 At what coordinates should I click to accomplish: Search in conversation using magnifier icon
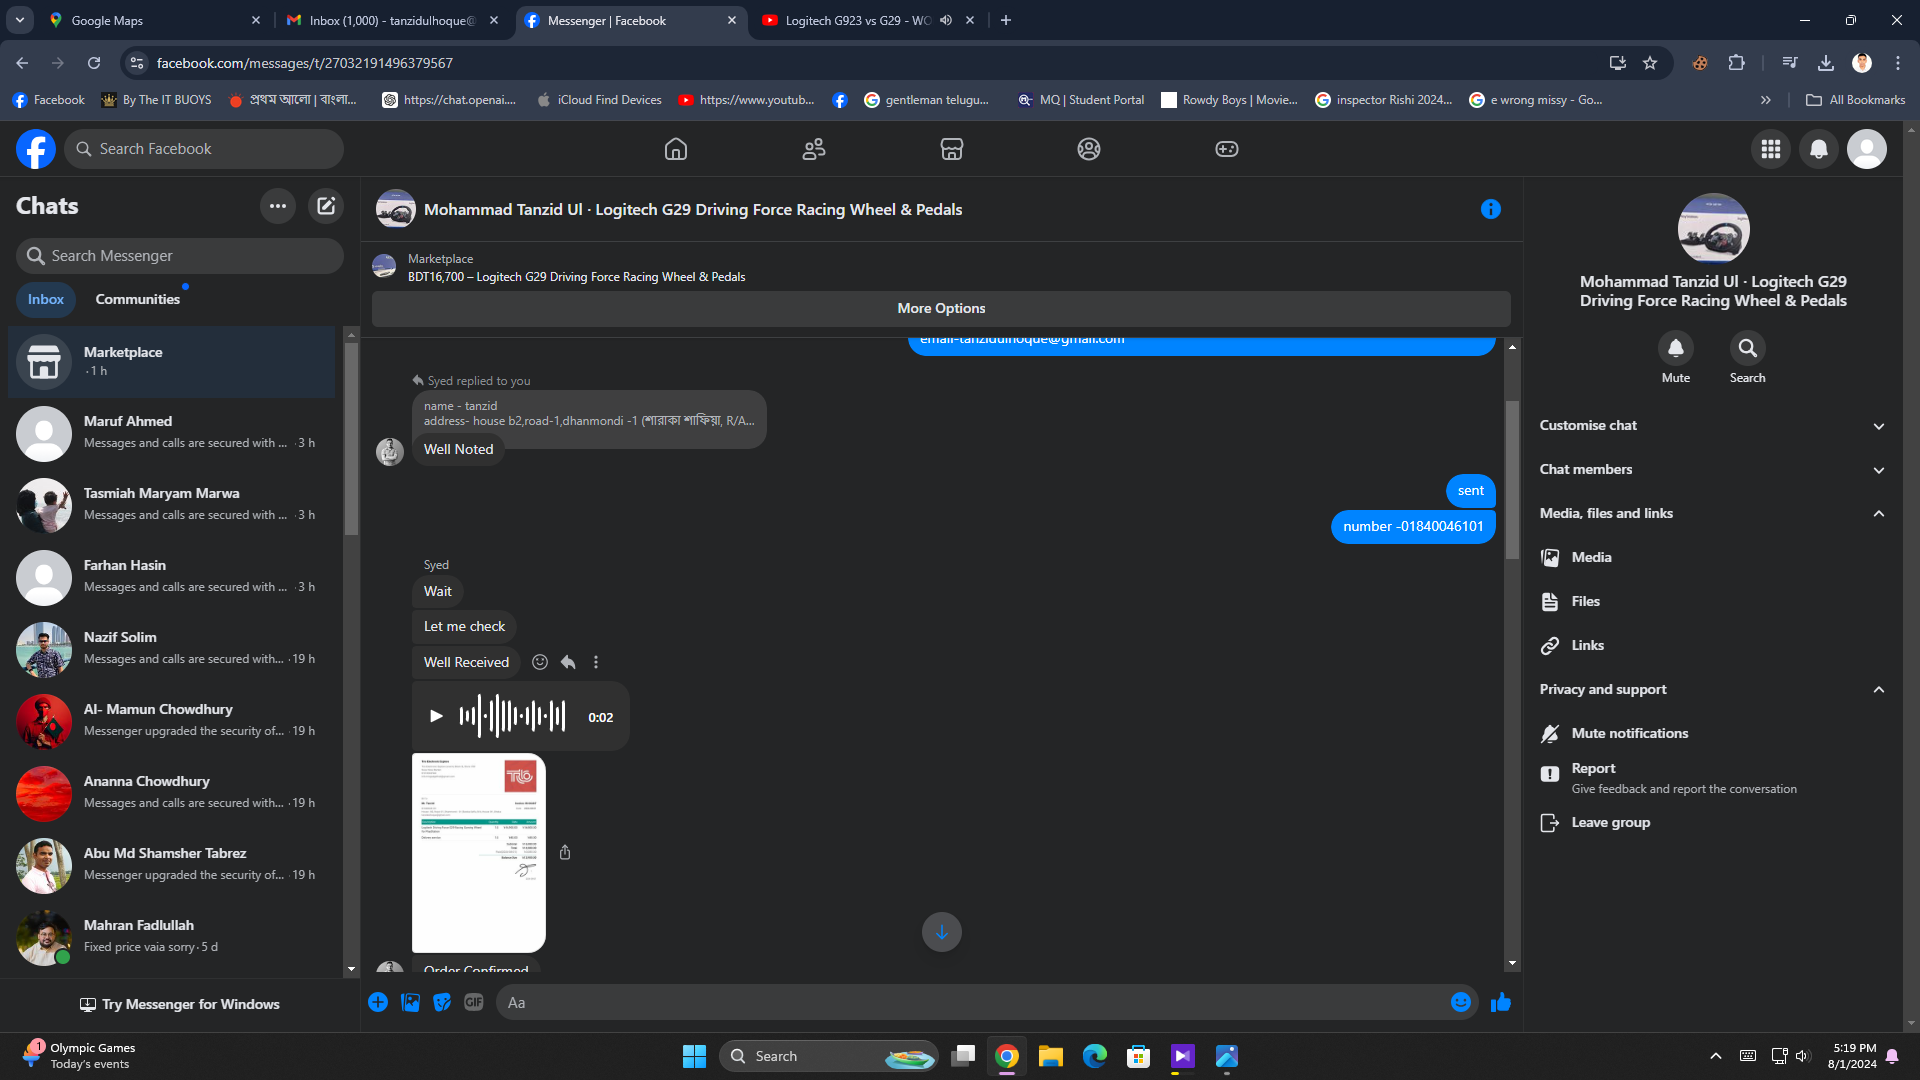1748,348
